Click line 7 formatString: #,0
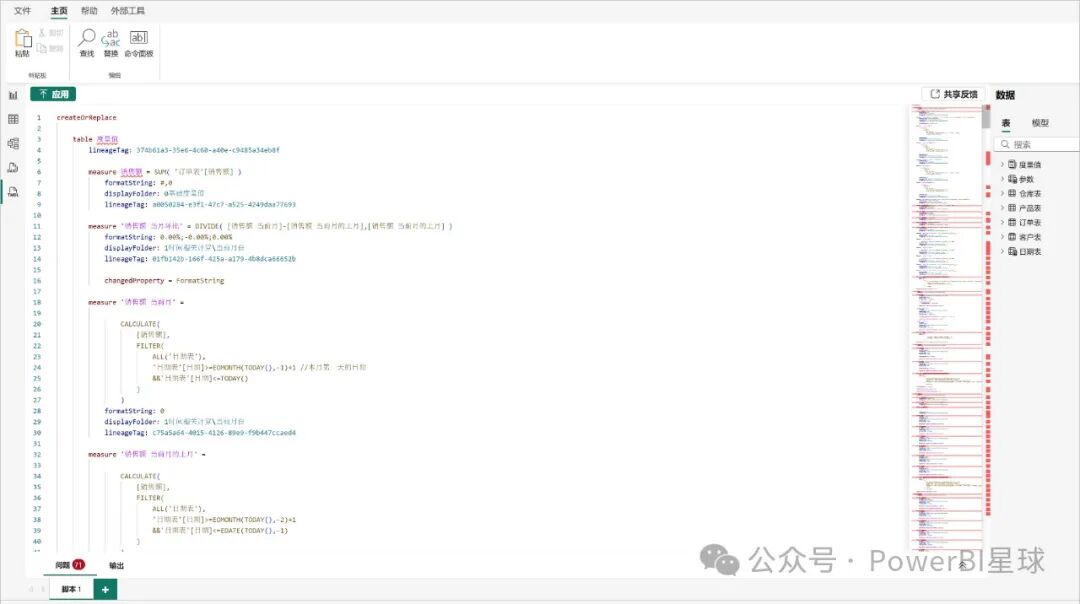 [x=138, y=183]
